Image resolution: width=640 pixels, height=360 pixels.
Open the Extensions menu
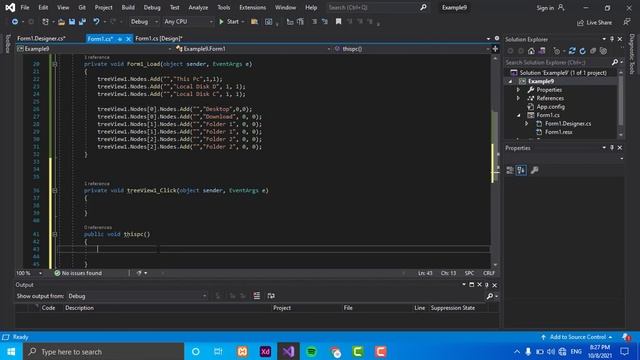[x=252, y=7]
